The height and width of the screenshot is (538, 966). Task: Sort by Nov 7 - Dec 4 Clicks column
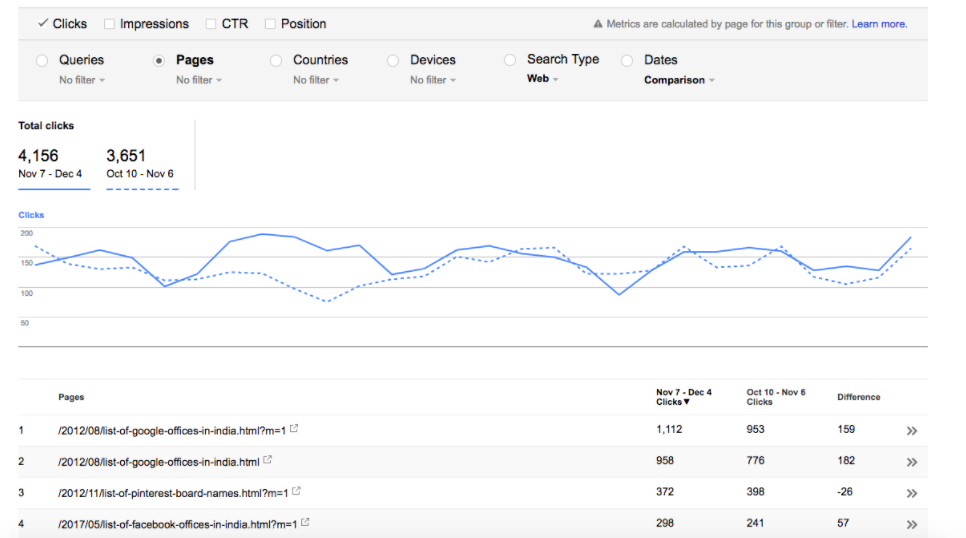[683, 397]
